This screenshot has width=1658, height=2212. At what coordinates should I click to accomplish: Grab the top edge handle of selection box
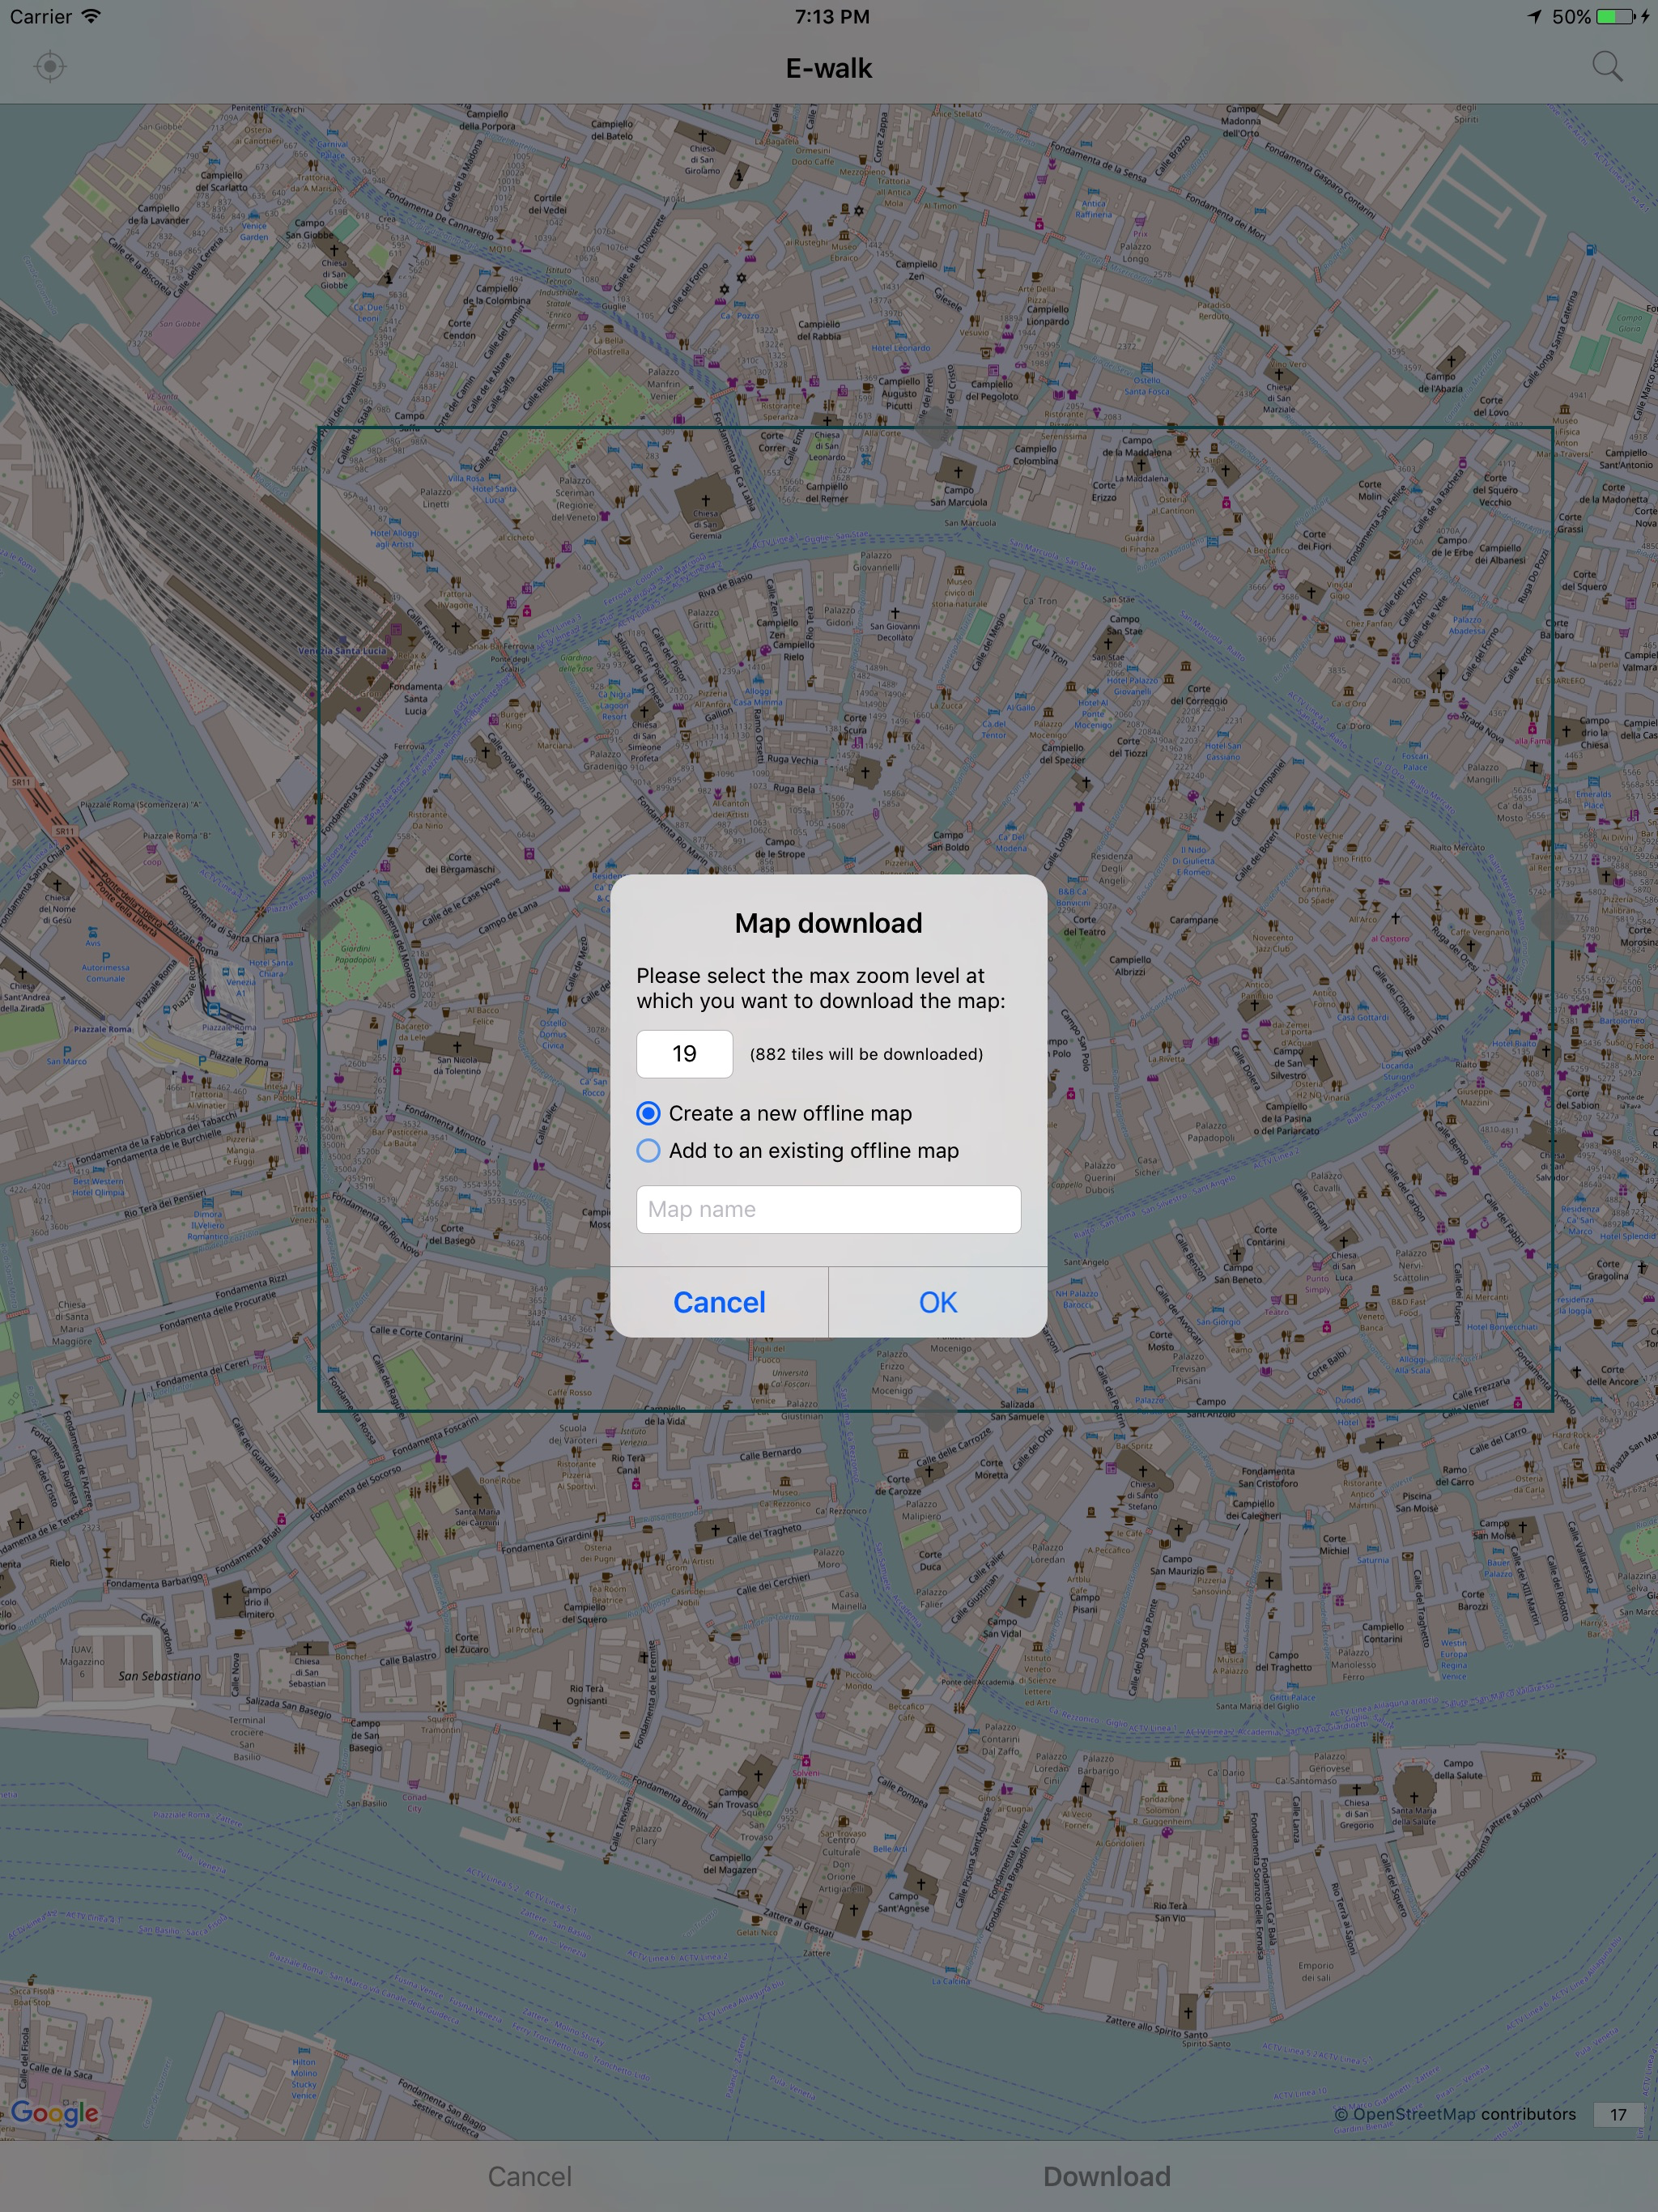[935, 428]
